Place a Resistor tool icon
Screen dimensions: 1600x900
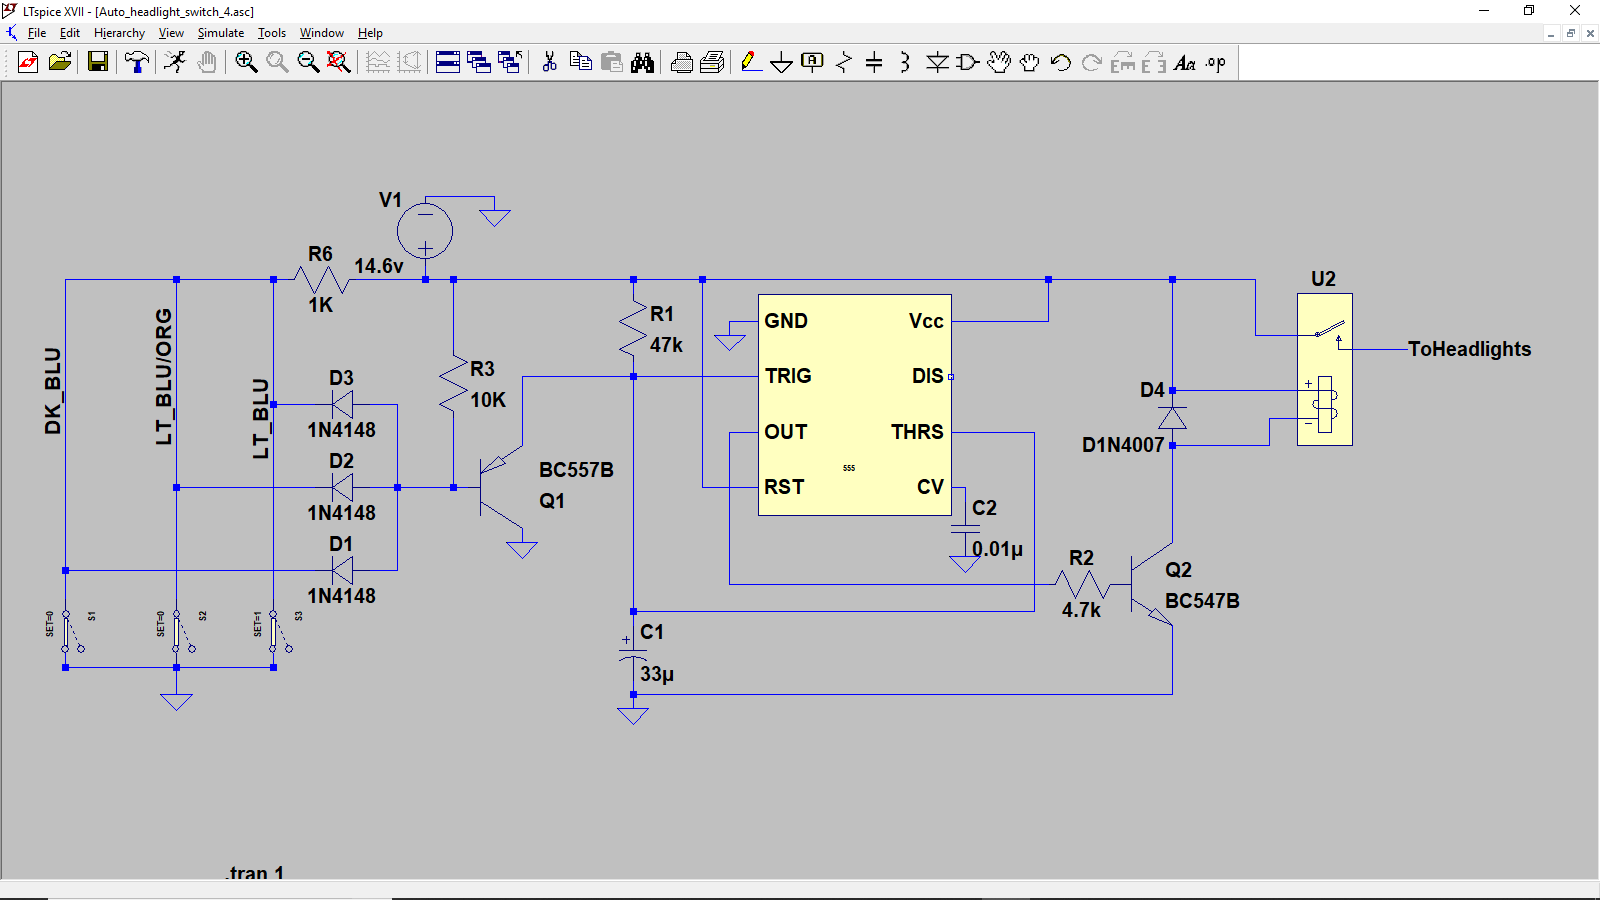click(844, 63)
